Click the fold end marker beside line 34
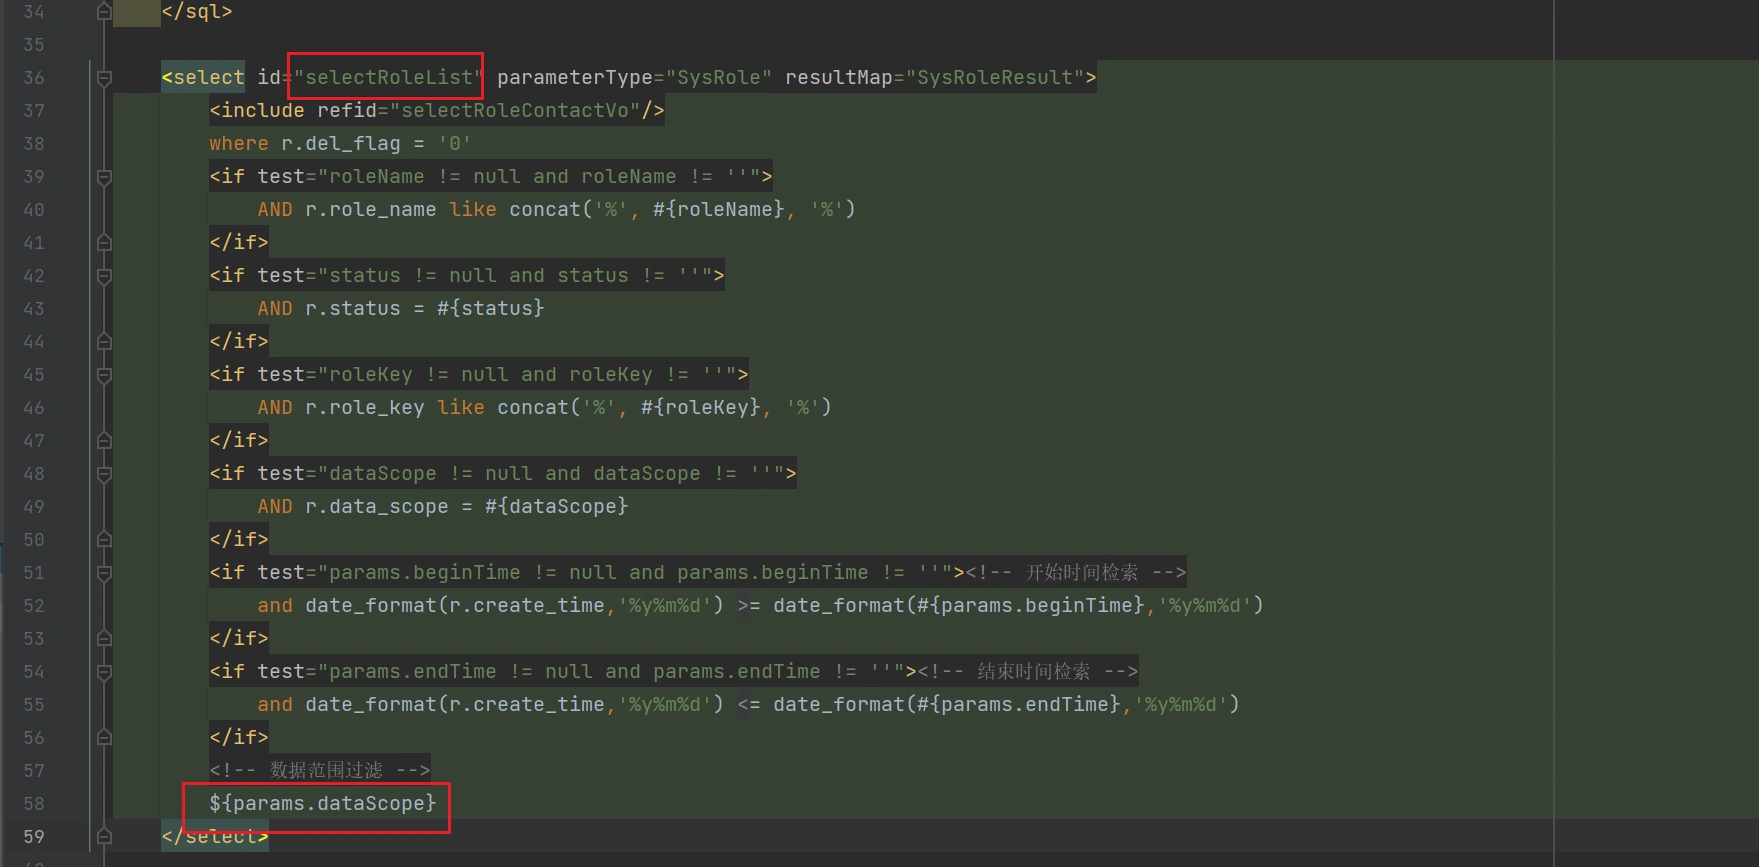 tap(104, 12)
